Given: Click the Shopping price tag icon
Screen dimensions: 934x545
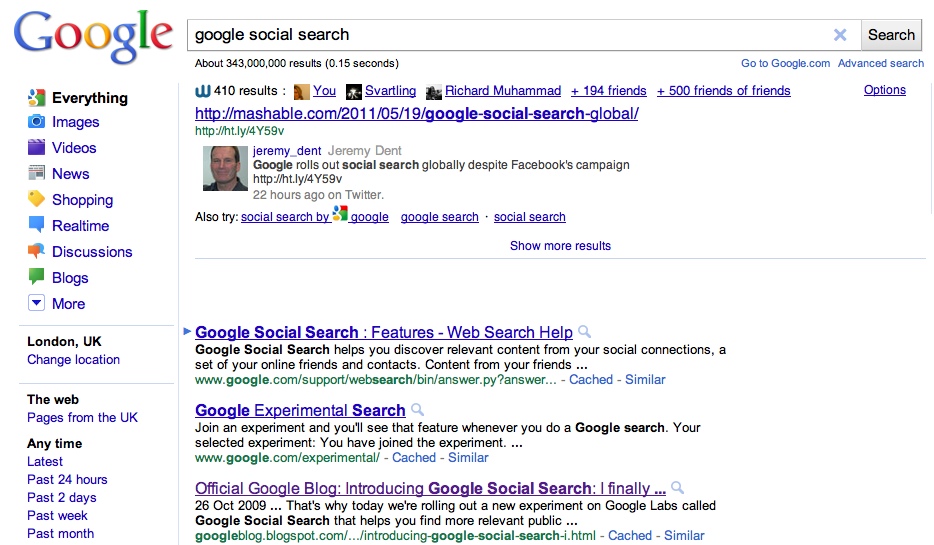Looking at the screenshot, I should [x=36, y=200].
